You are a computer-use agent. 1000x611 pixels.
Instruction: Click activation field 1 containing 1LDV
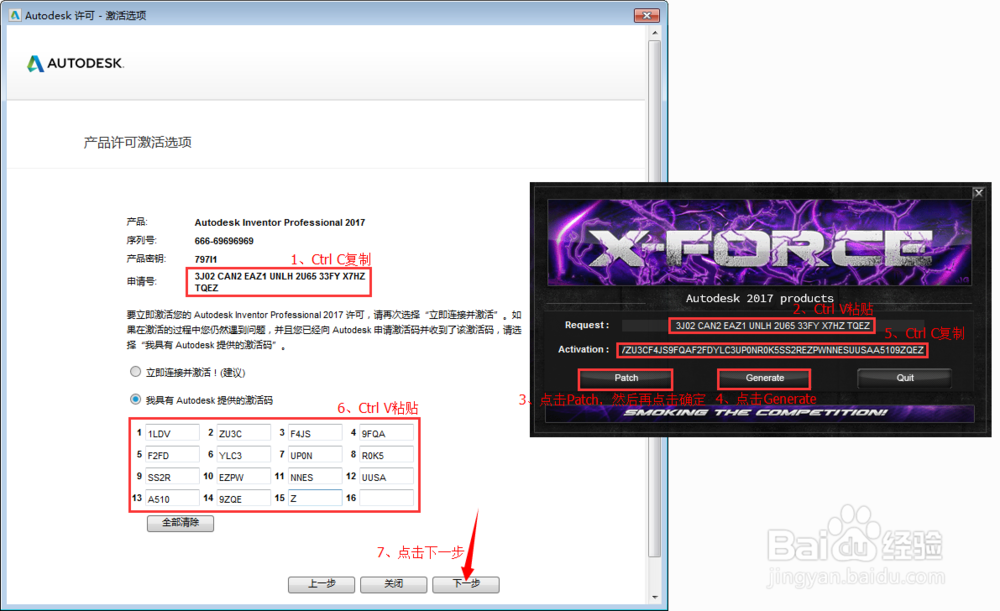172,433
